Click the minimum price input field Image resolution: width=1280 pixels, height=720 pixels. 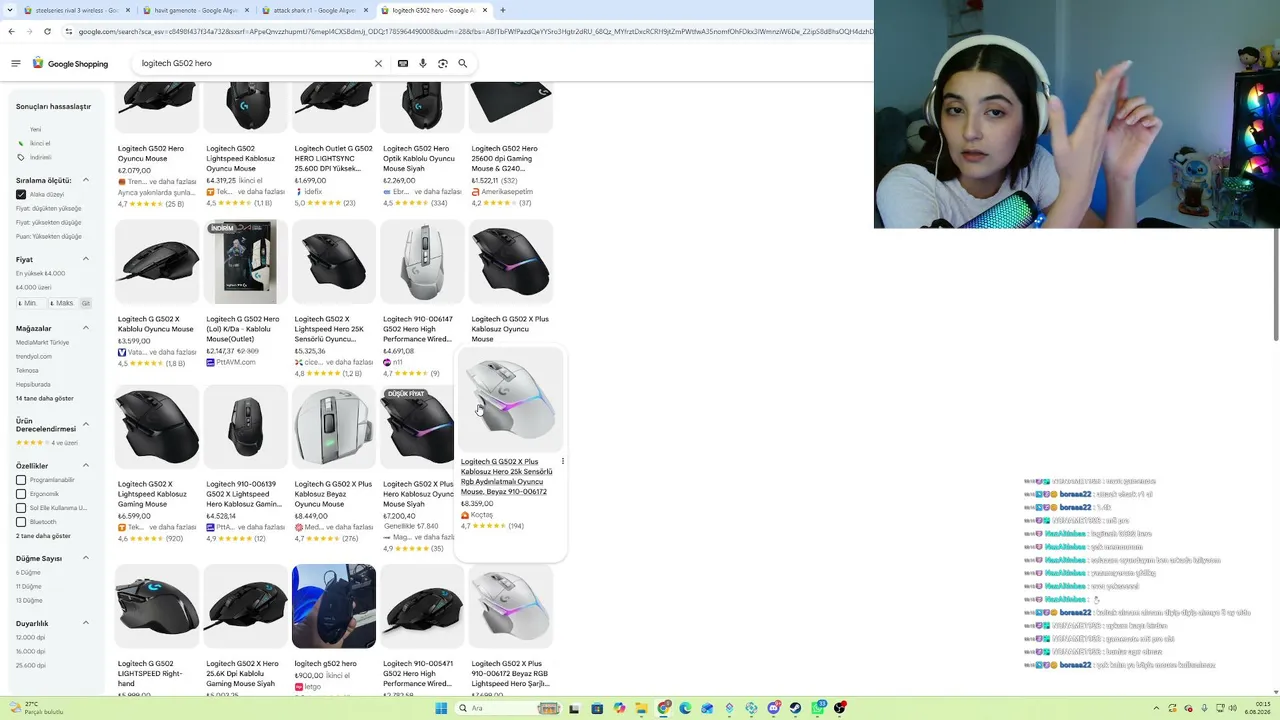(x=31, y=303)
